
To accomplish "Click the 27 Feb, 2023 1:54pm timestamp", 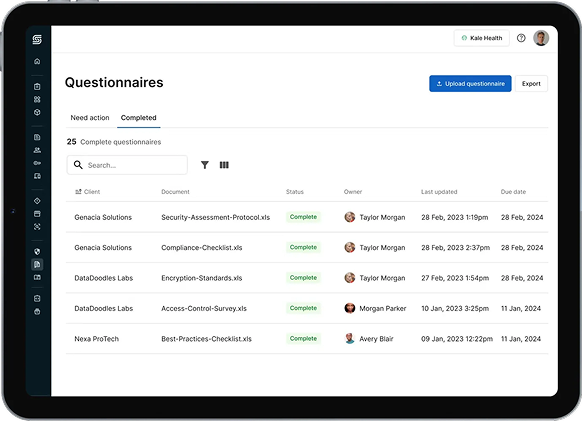I will (x=455, y=278).
